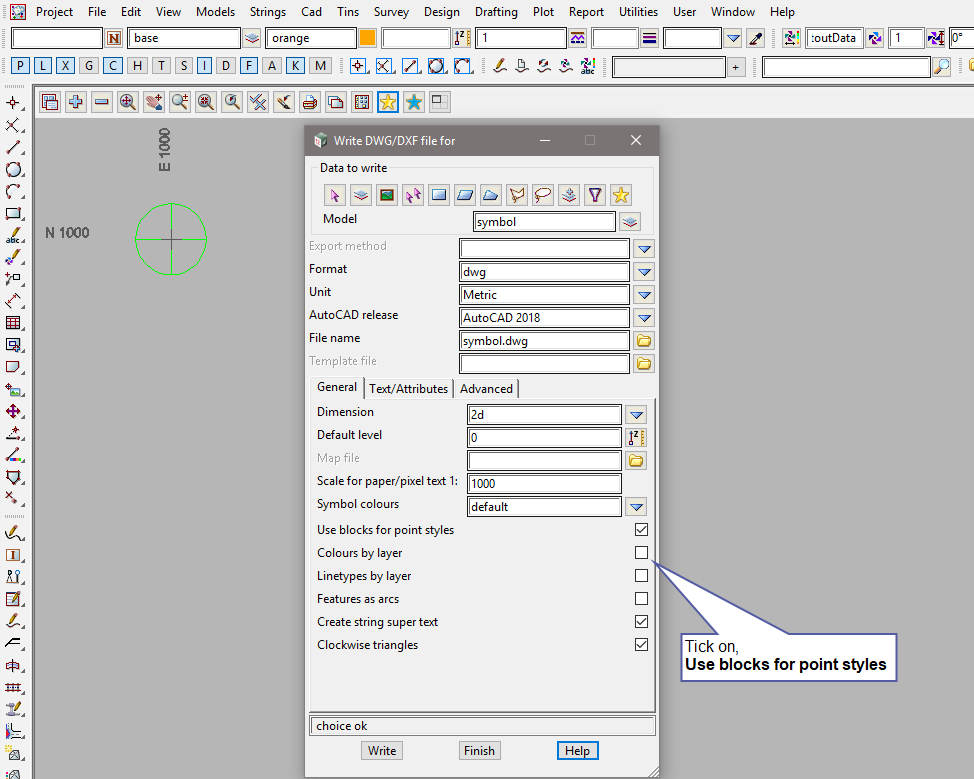
Task: Untick Use blocks for point styles
Action: tap(641, 530)
